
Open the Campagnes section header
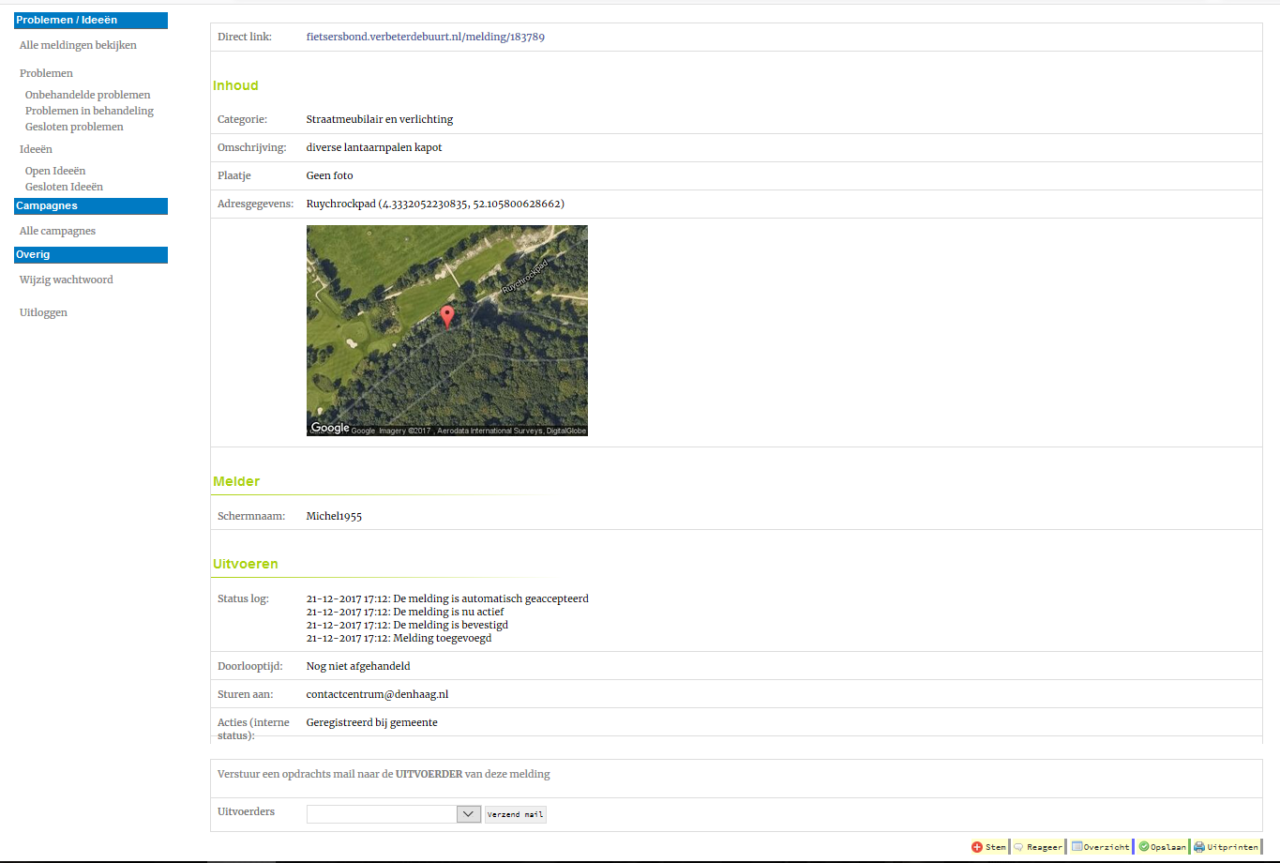tap(91, 206)
